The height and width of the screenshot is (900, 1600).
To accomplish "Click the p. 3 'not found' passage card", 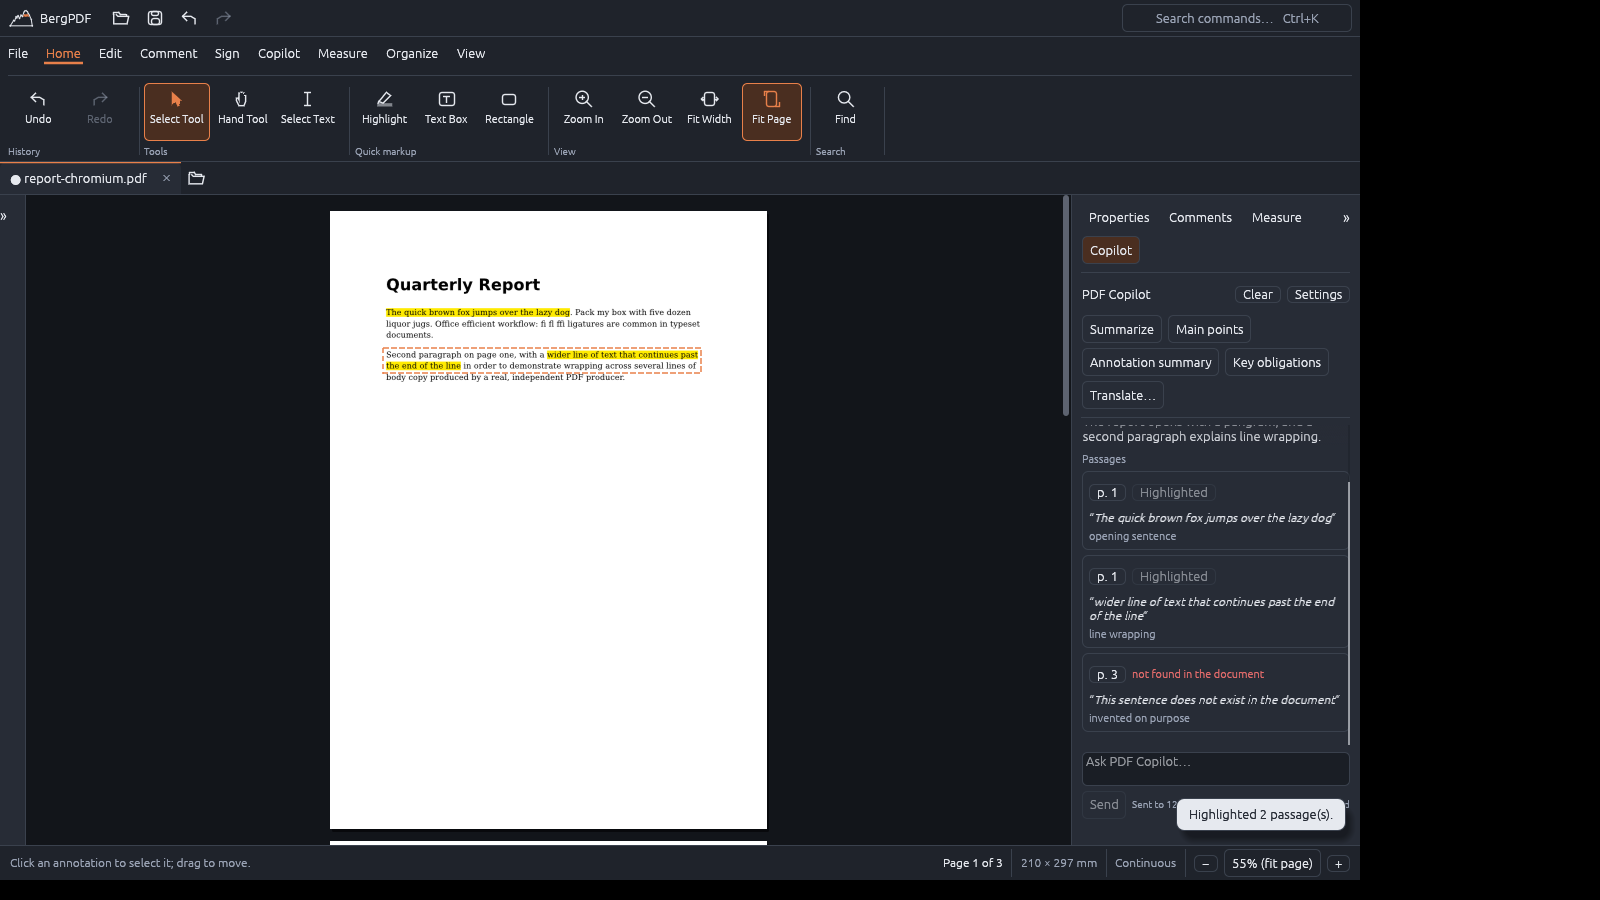I will [1214, 693].
